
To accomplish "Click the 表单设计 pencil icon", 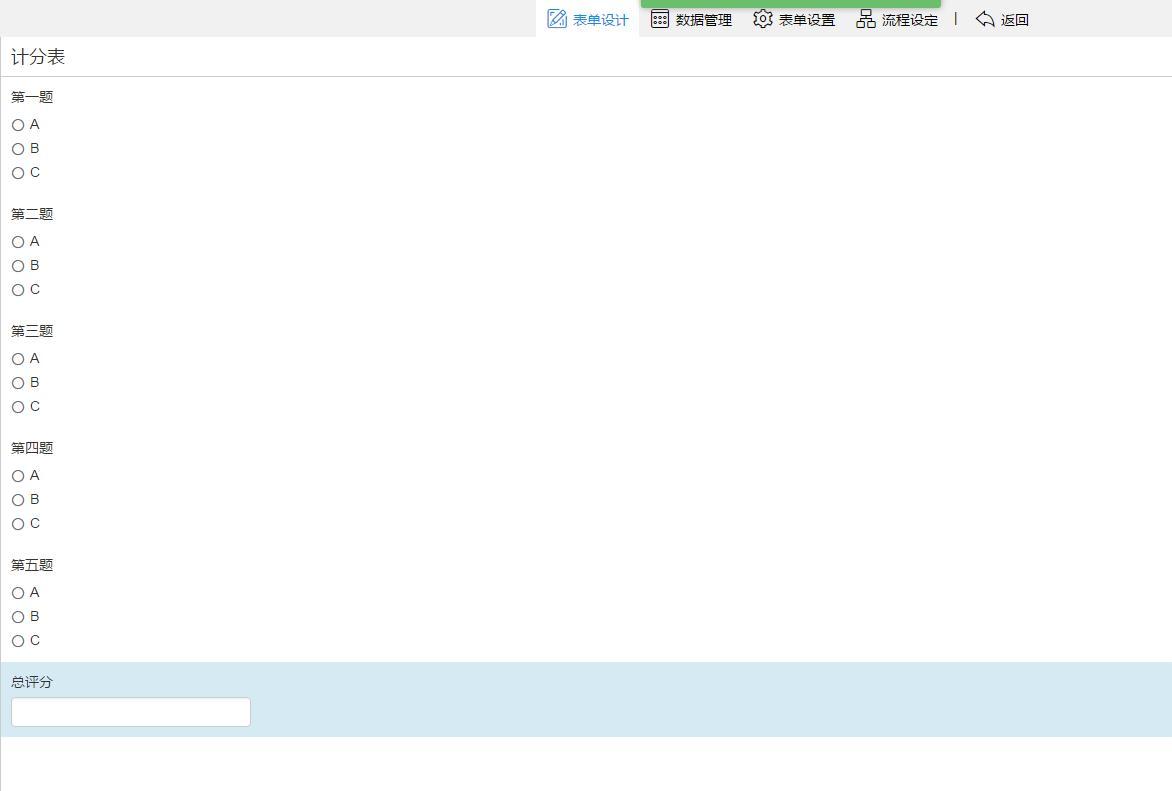I will pyautogui.click(x=557, y=19).
